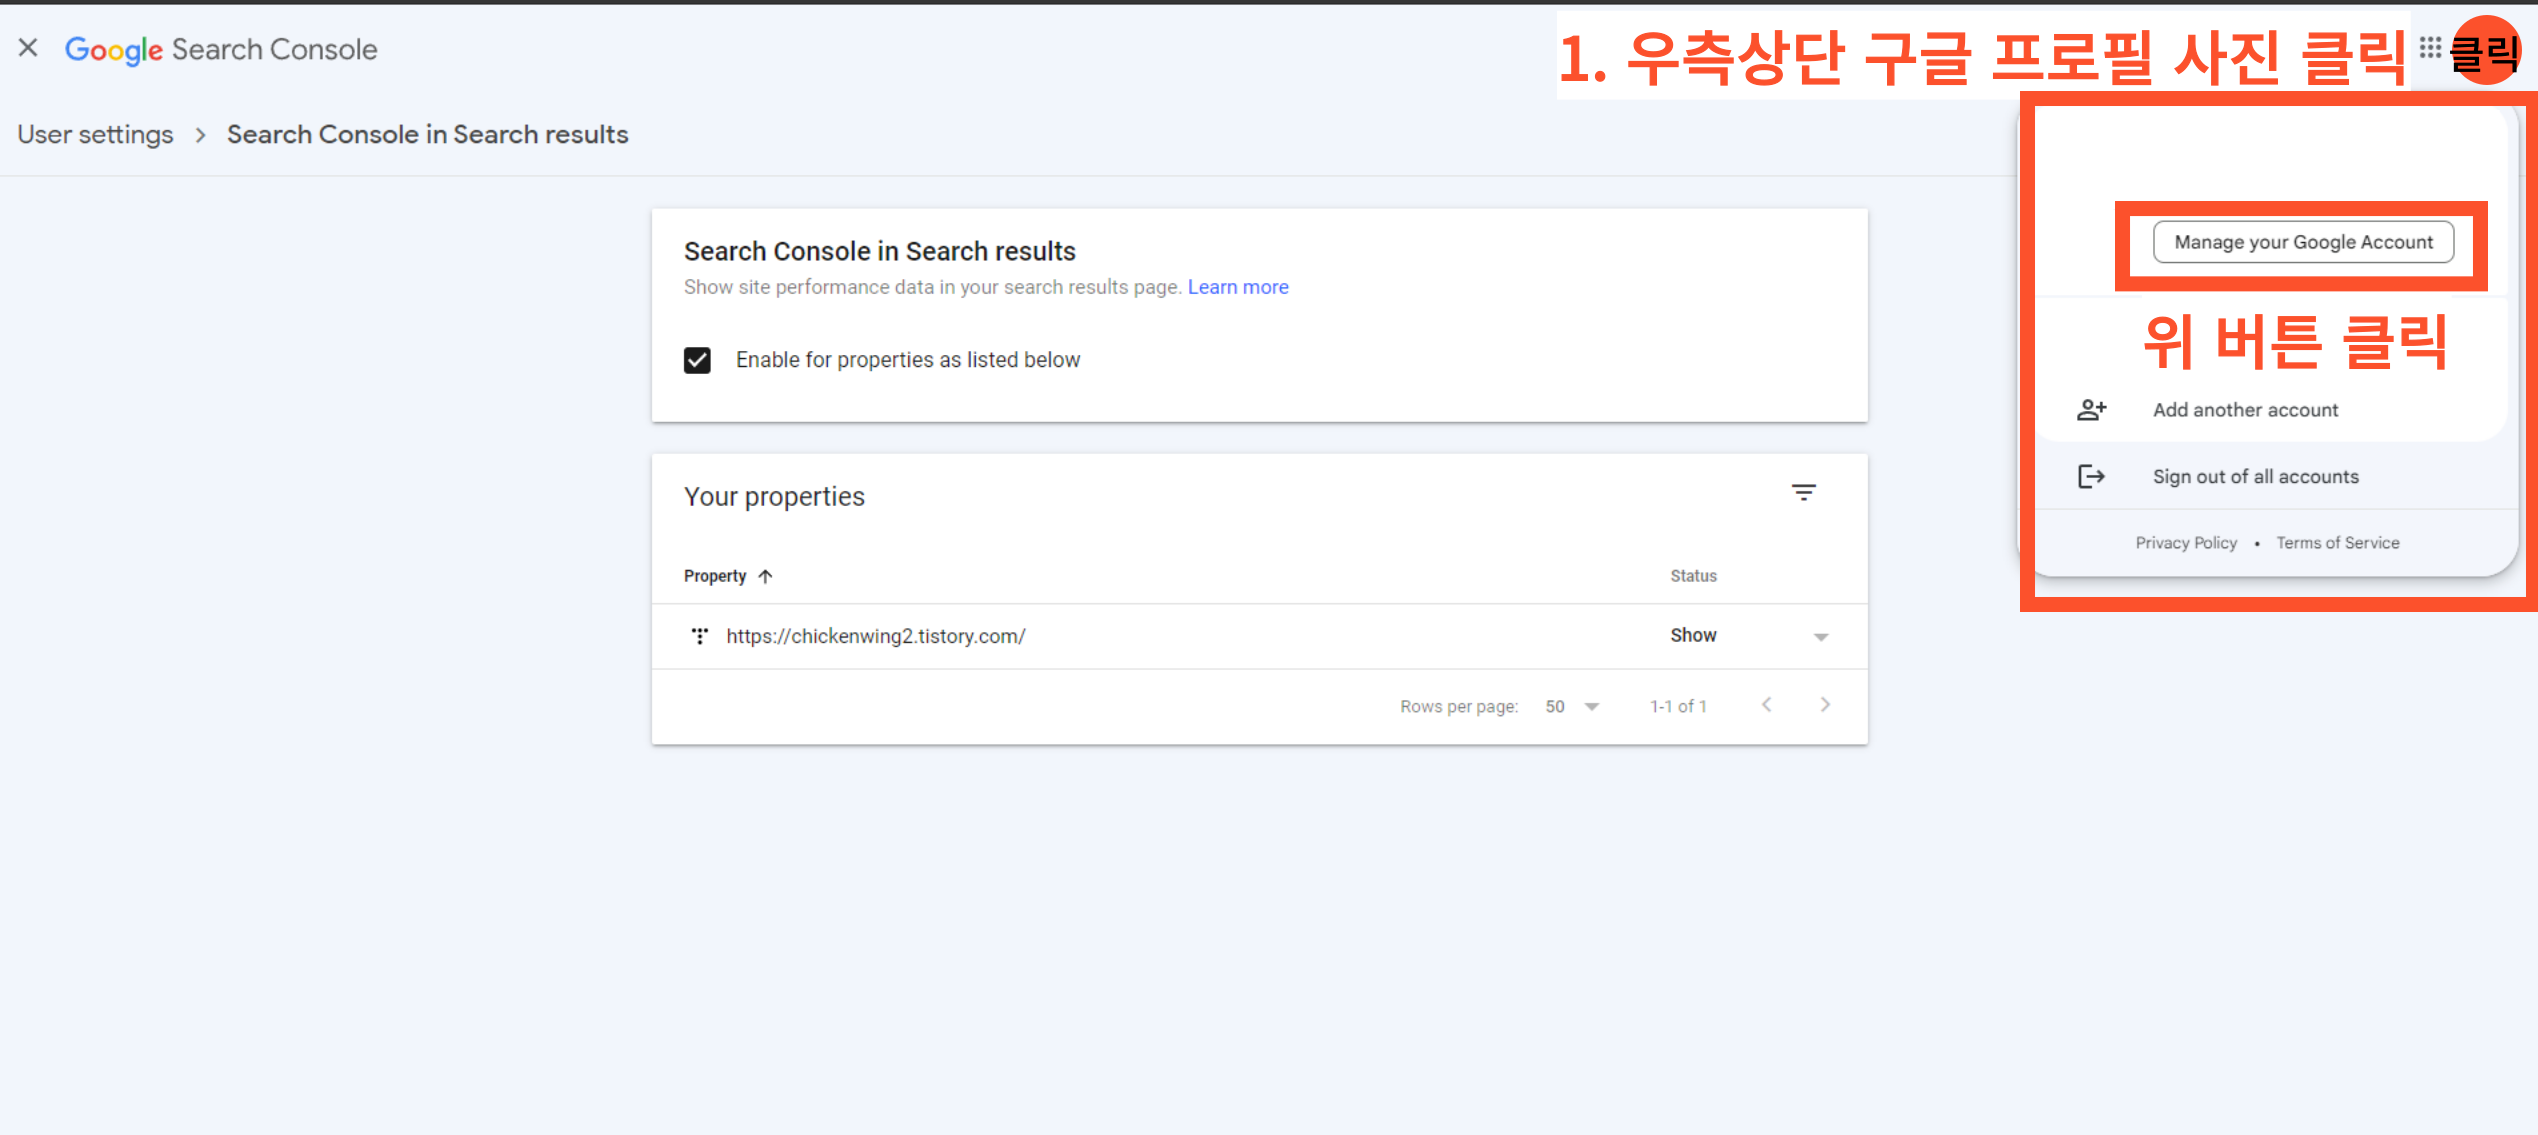The height and width of the screenshot is (1135, 2538).
Task: Open the Learn more link
Action: click(x=1238, y=287)
